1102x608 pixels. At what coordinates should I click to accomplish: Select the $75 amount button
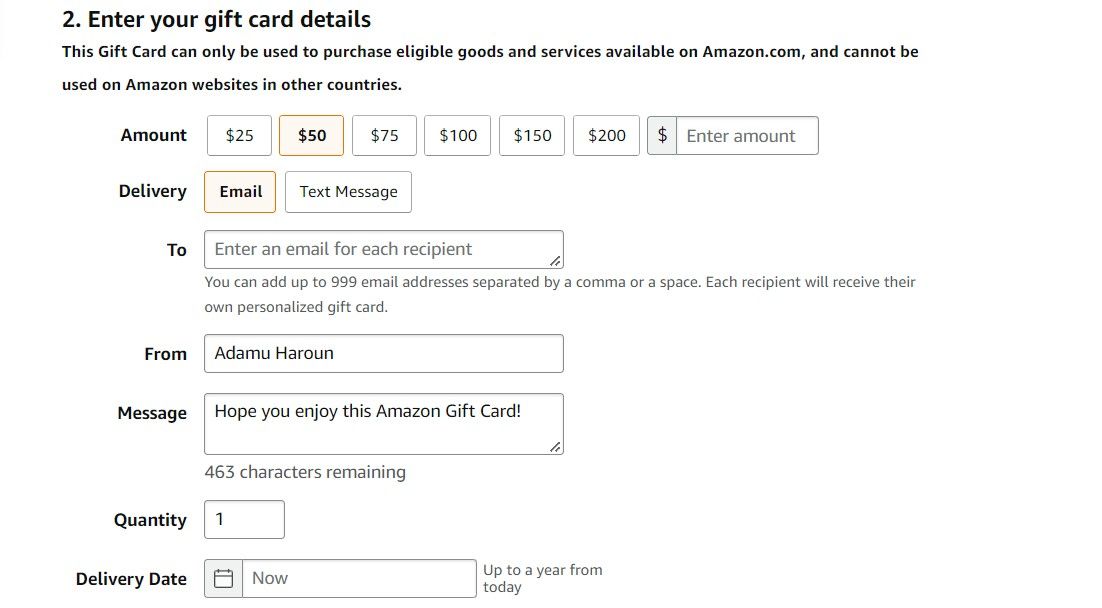coord(384,135)
